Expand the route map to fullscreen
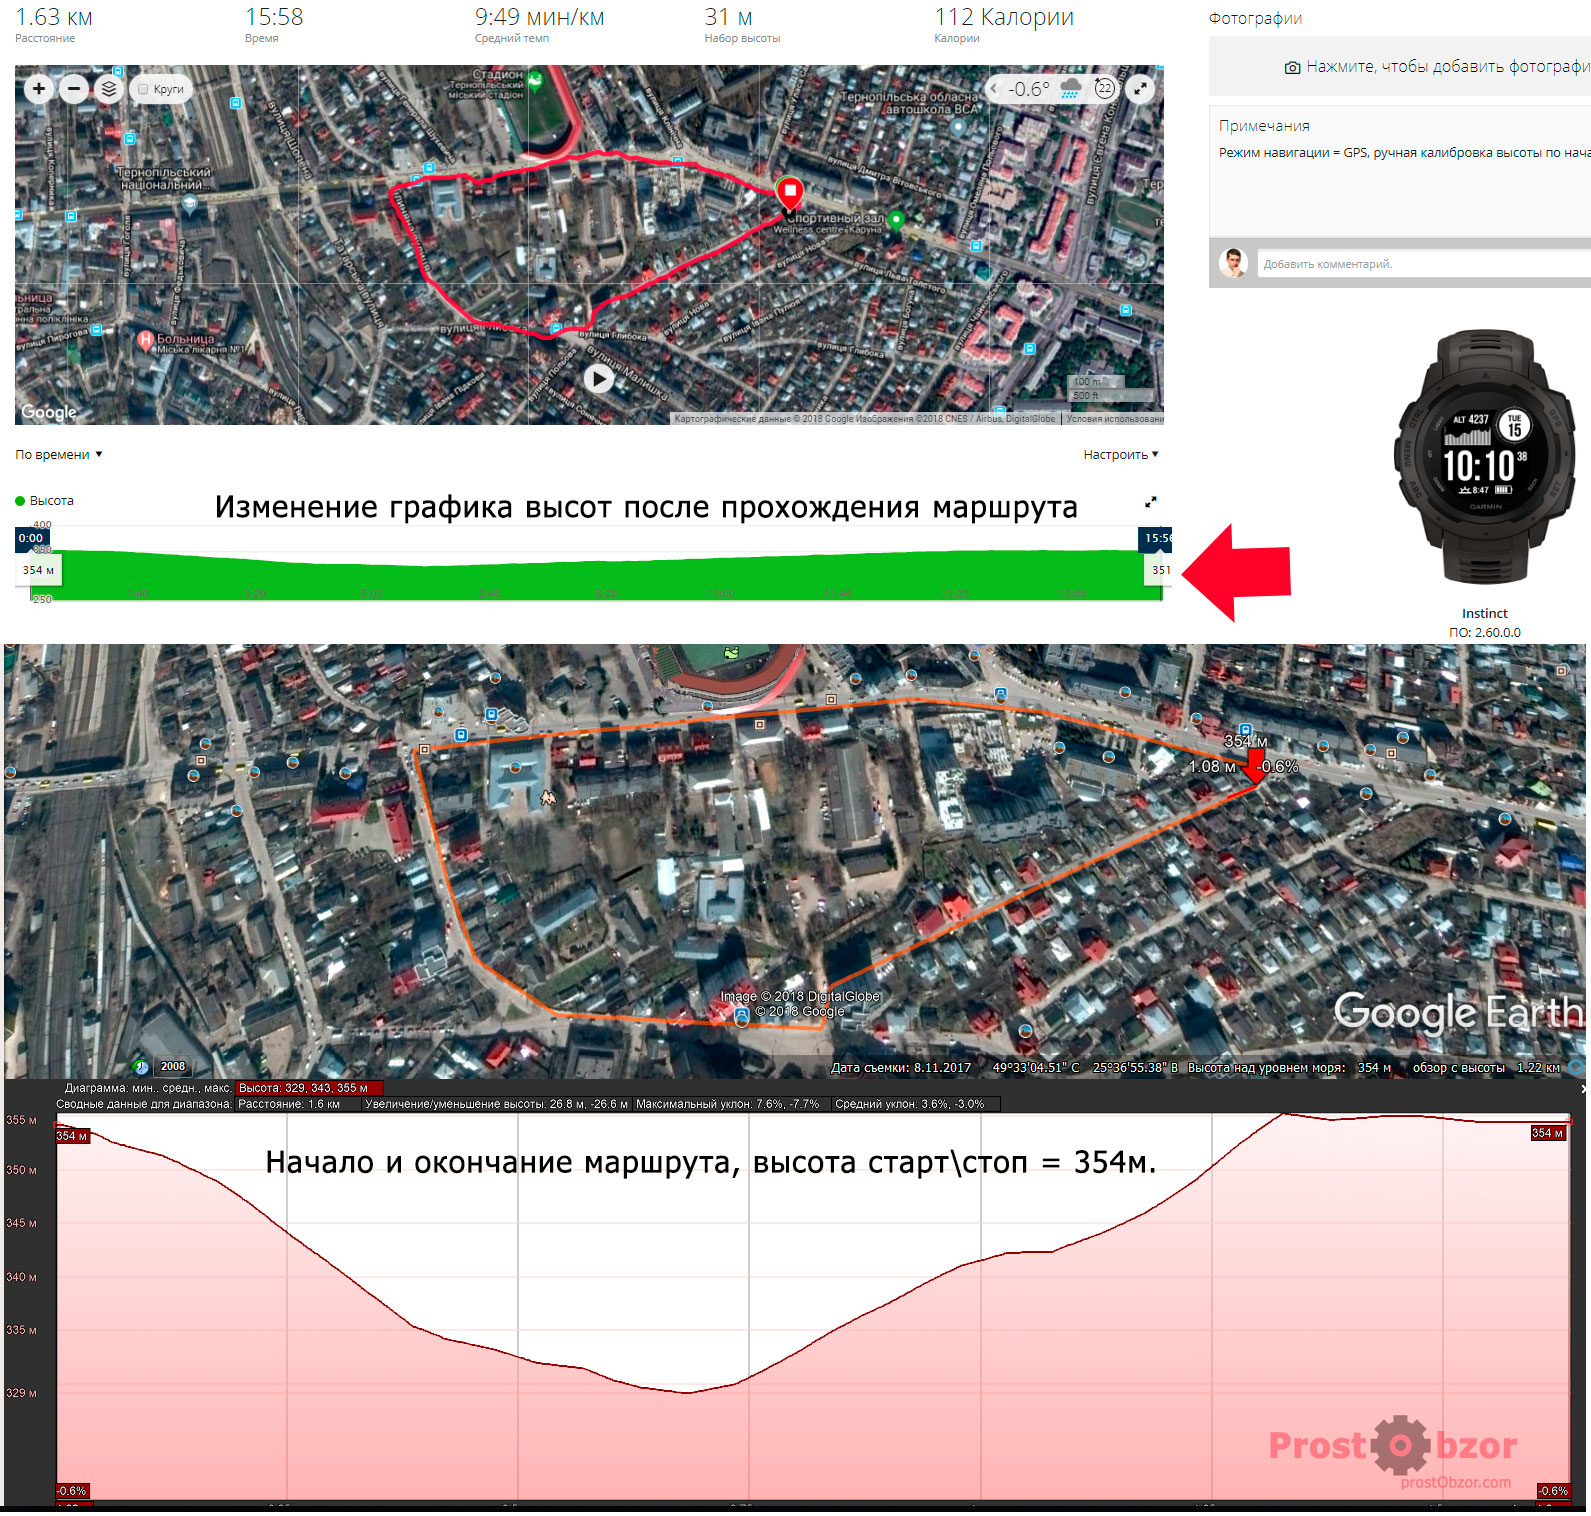Viewport: 1591px width, 1516px height. tap(1140, 89)
